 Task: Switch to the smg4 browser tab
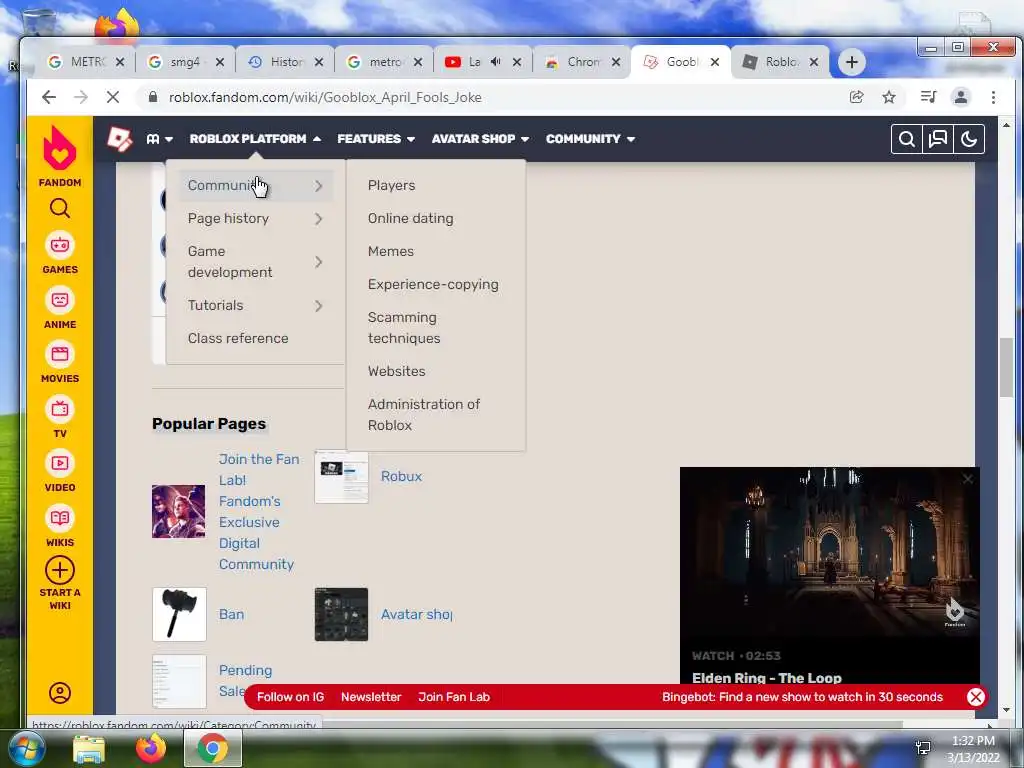(185, 62)
